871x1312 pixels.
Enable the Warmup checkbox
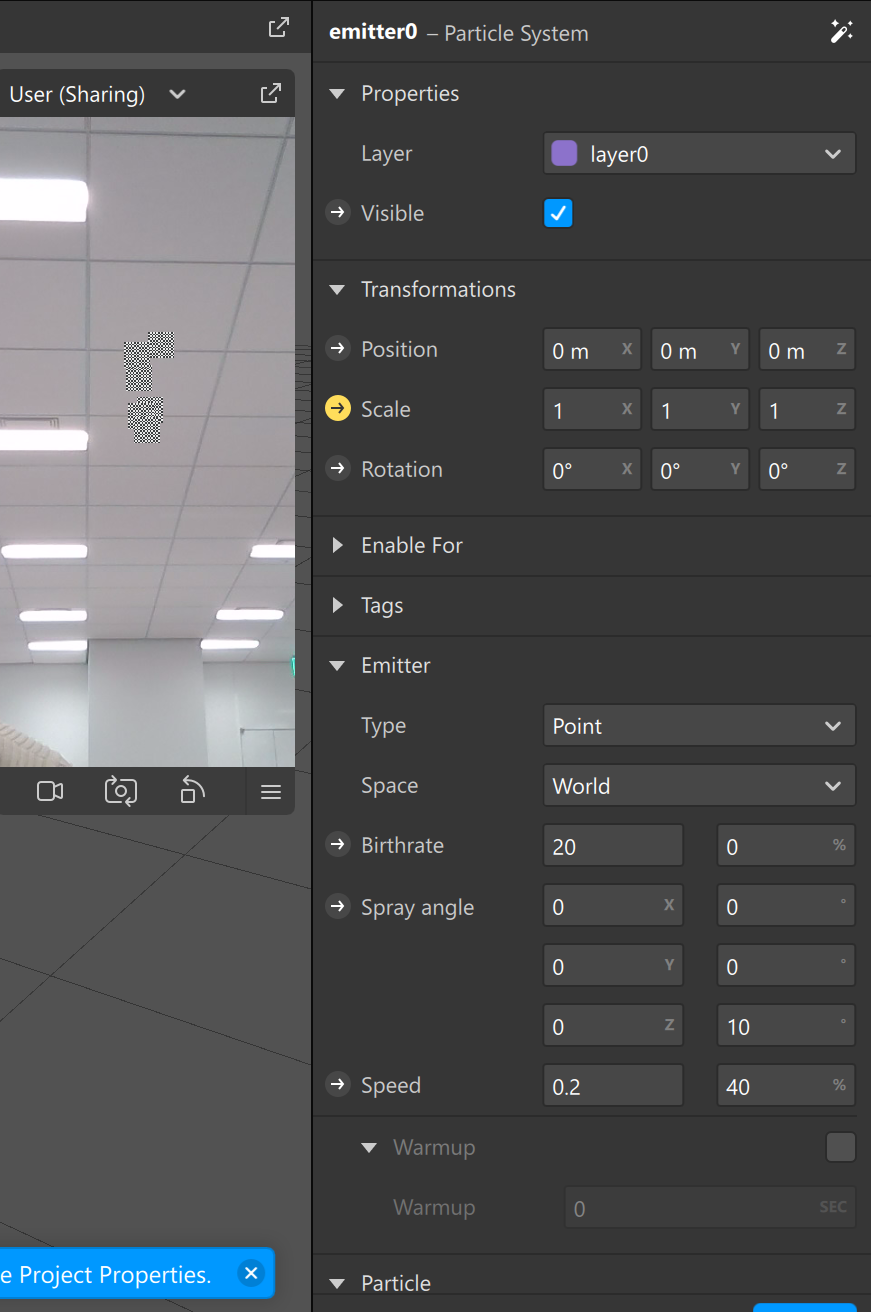pos(840,1147)
